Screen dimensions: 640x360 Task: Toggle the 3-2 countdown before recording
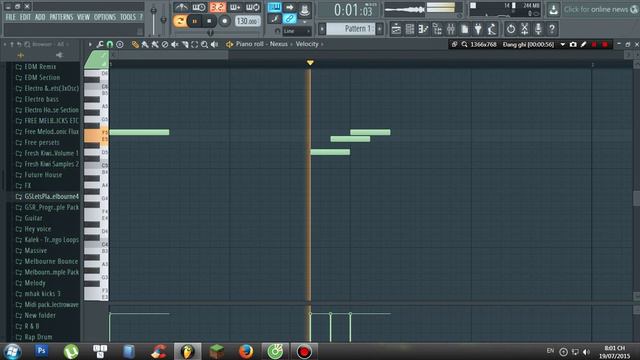(218, 7)
